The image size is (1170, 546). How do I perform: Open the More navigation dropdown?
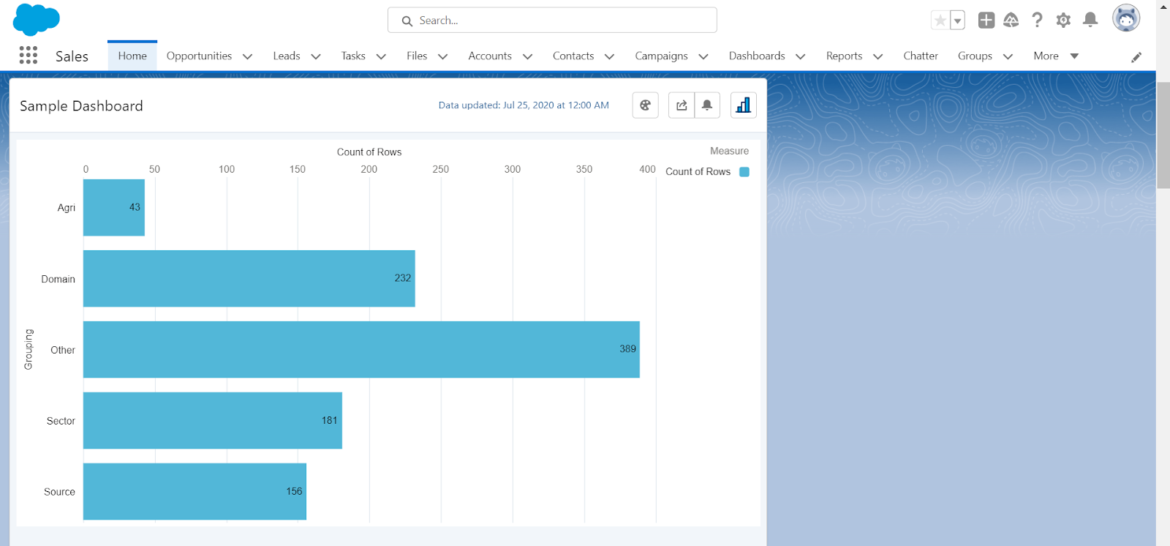click(x=1056, y=56)
